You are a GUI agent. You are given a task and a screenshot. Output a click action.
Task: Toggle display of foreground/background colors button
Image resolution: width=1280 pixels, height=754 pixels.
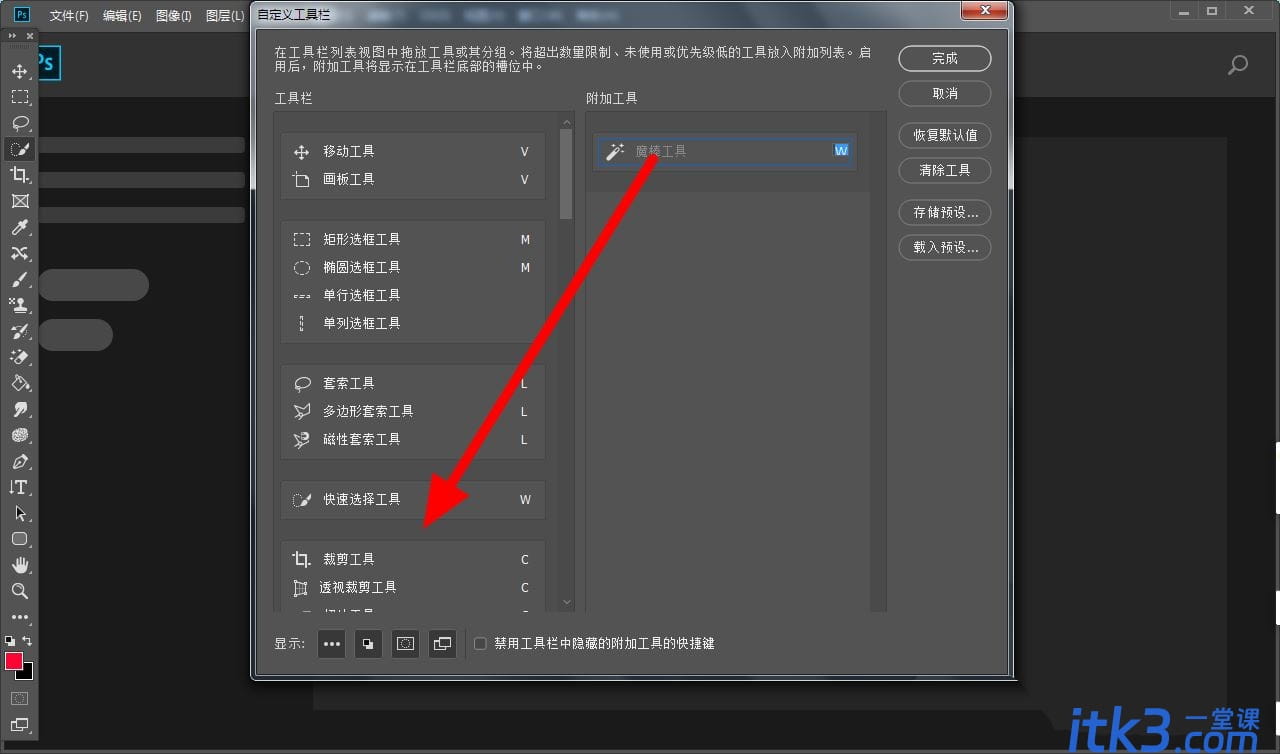point(368,644)
